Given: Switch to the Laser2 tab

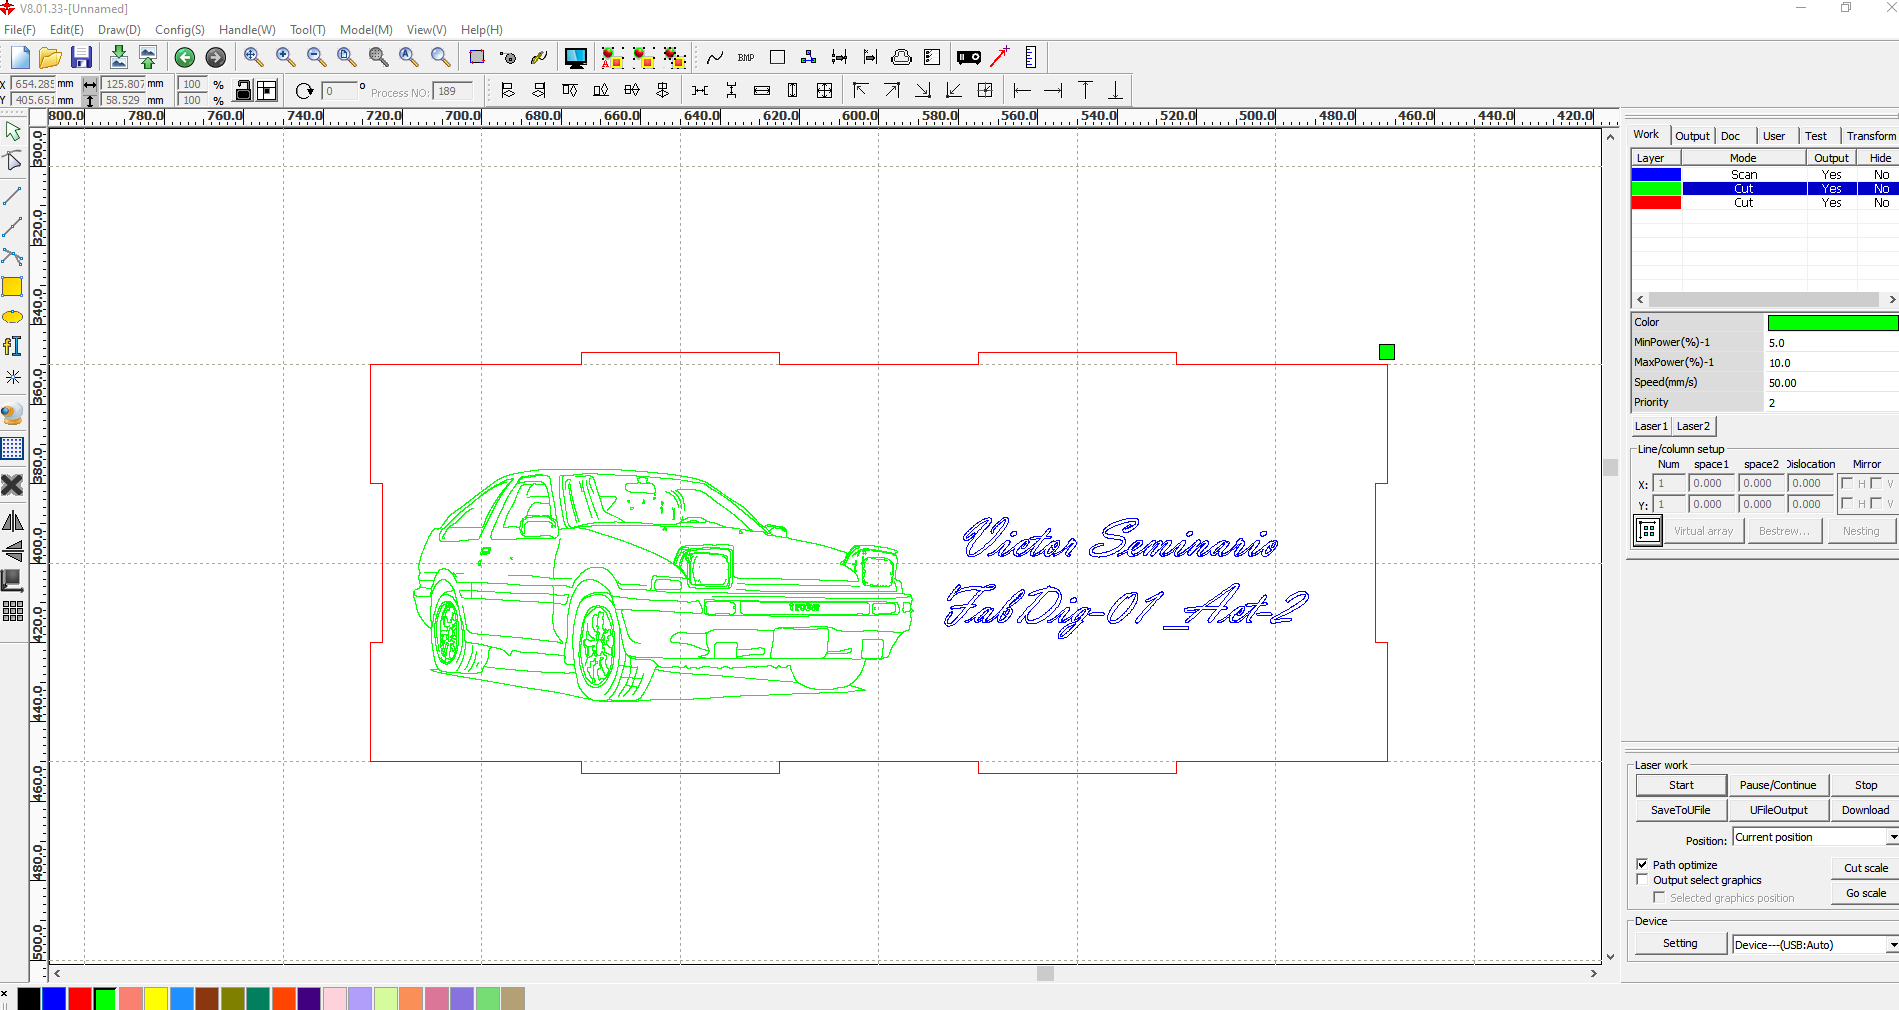Looking at the screenshot, I should click(x=1693, y=426).
